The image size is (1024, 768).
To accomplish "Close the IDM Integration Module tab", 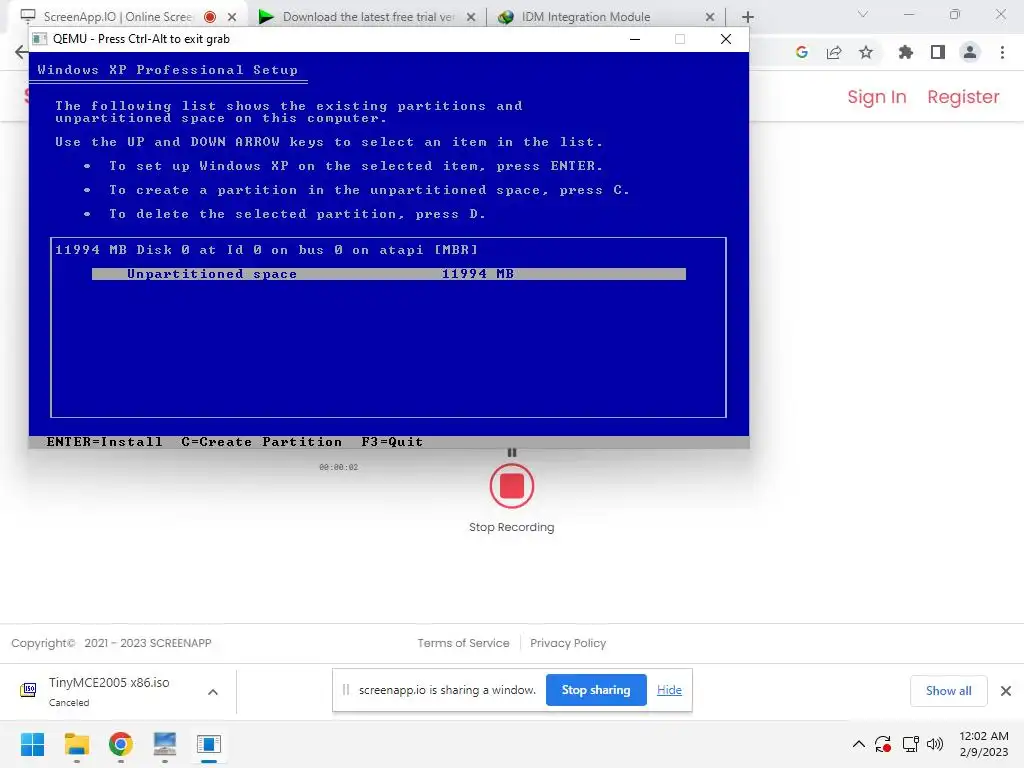I will [710, 17].
